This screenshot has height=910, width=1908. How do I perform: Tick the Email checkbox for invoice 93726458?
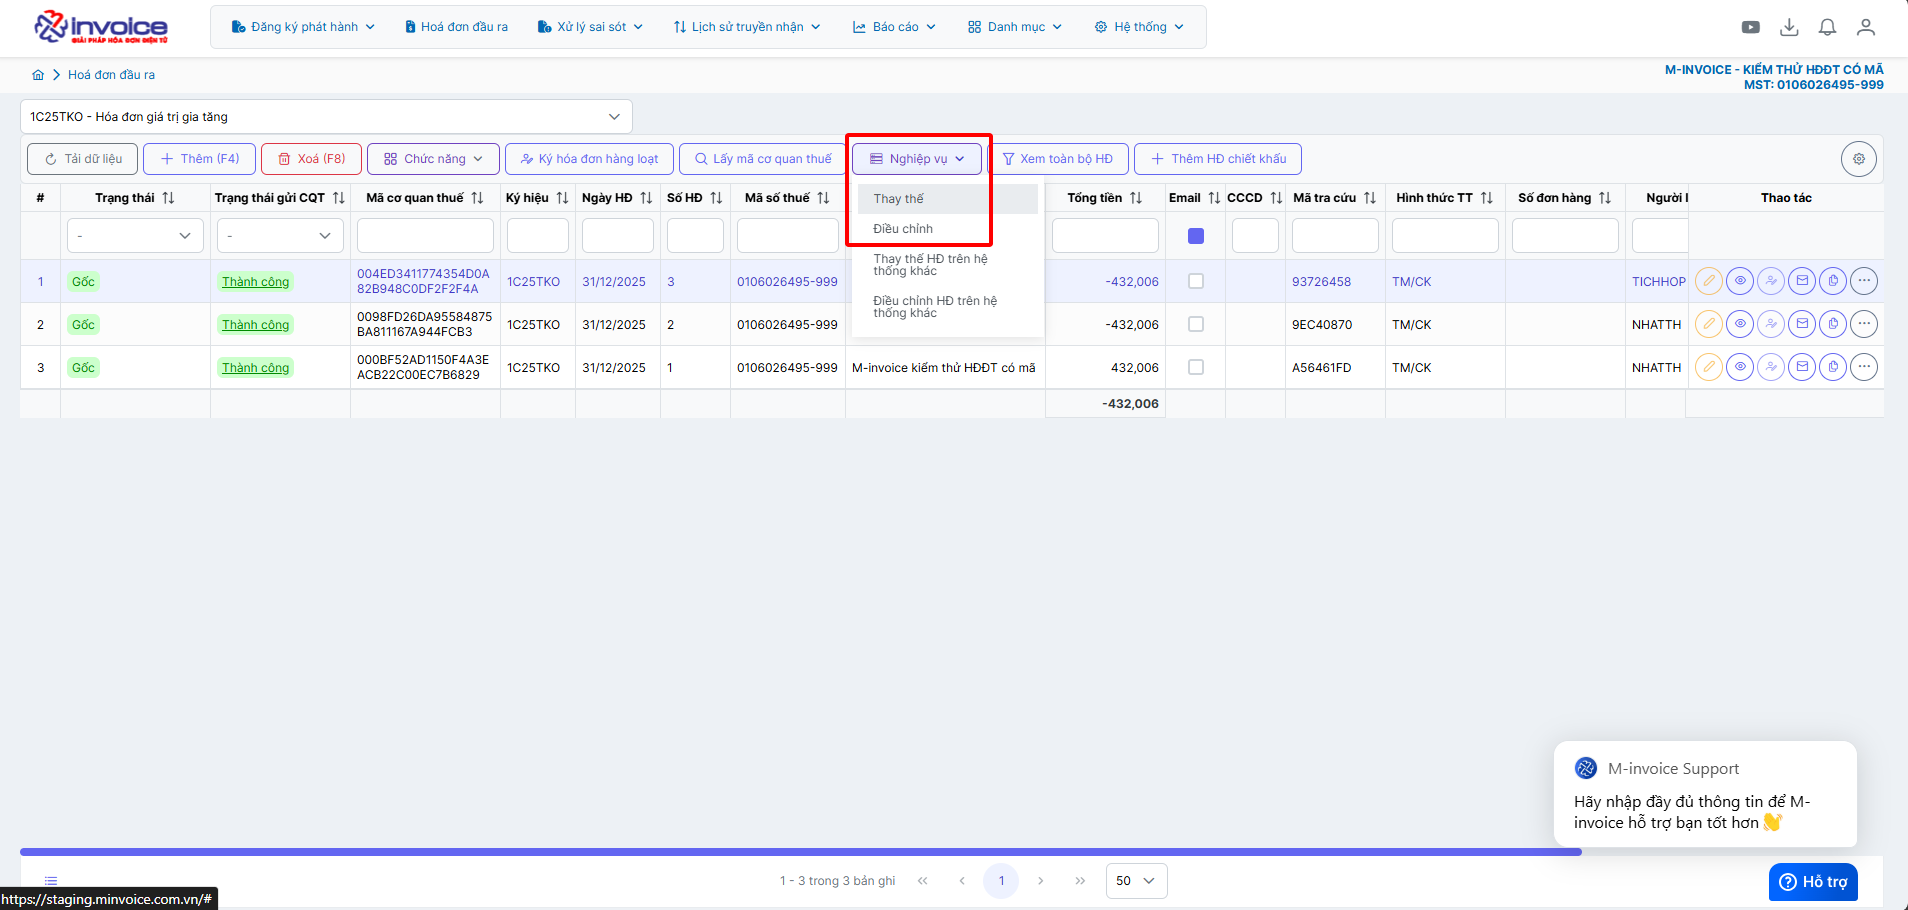[x=1196, y=281]
